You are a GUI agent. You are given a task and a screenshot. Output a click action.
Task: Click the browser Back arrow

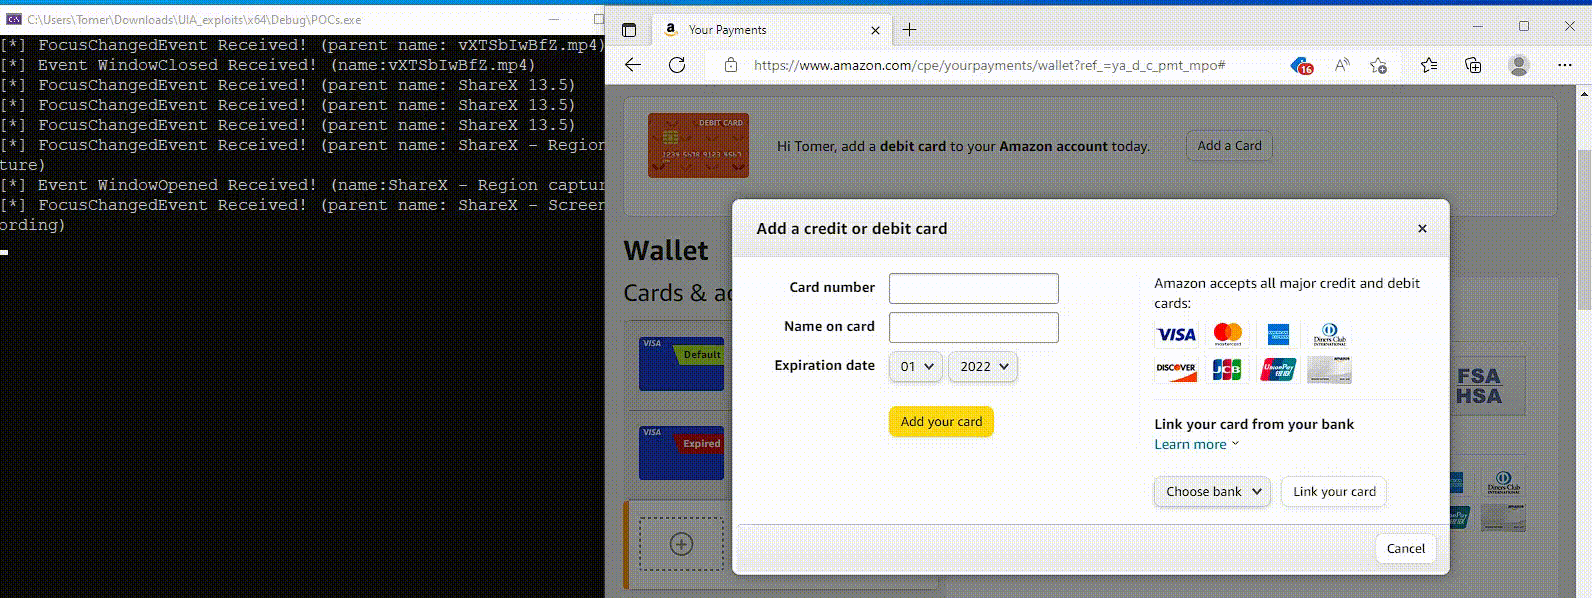(633, 65)
